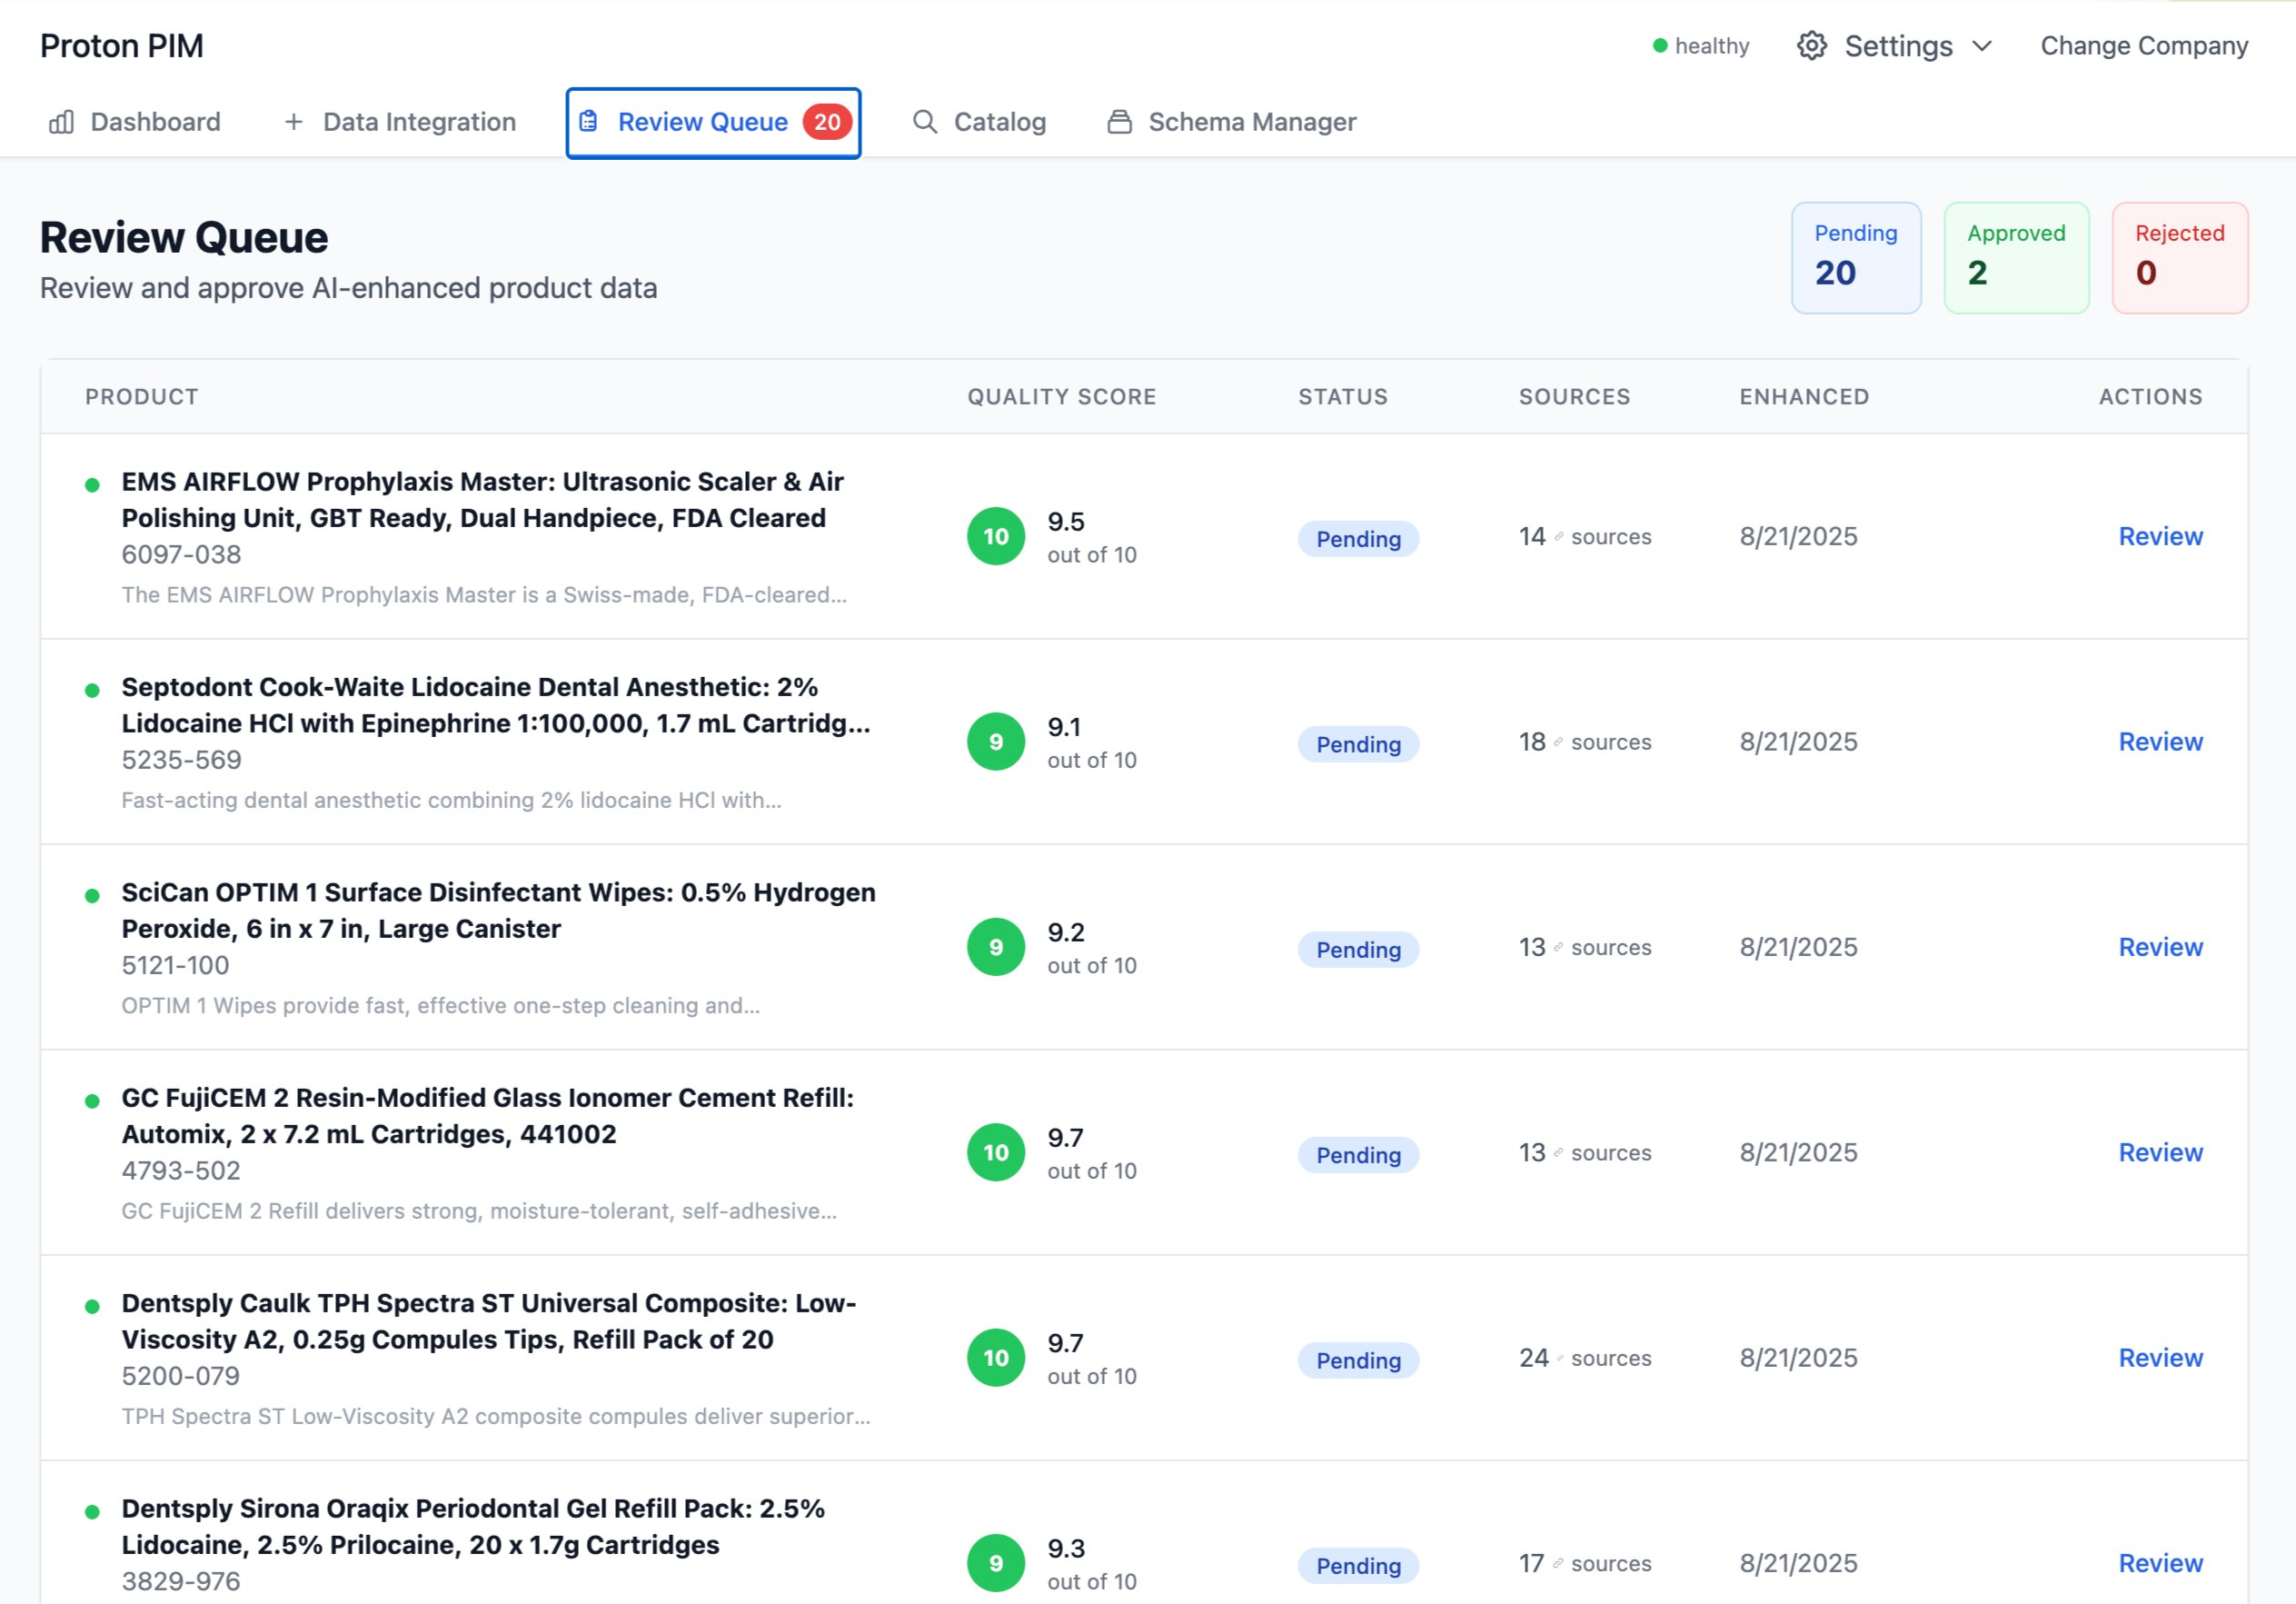Click the Pending status badge for GC FujiCEM 2
The height and width of the screenshot is (1604, 2296).
pyautogui.click(x=1357, y=1155)
